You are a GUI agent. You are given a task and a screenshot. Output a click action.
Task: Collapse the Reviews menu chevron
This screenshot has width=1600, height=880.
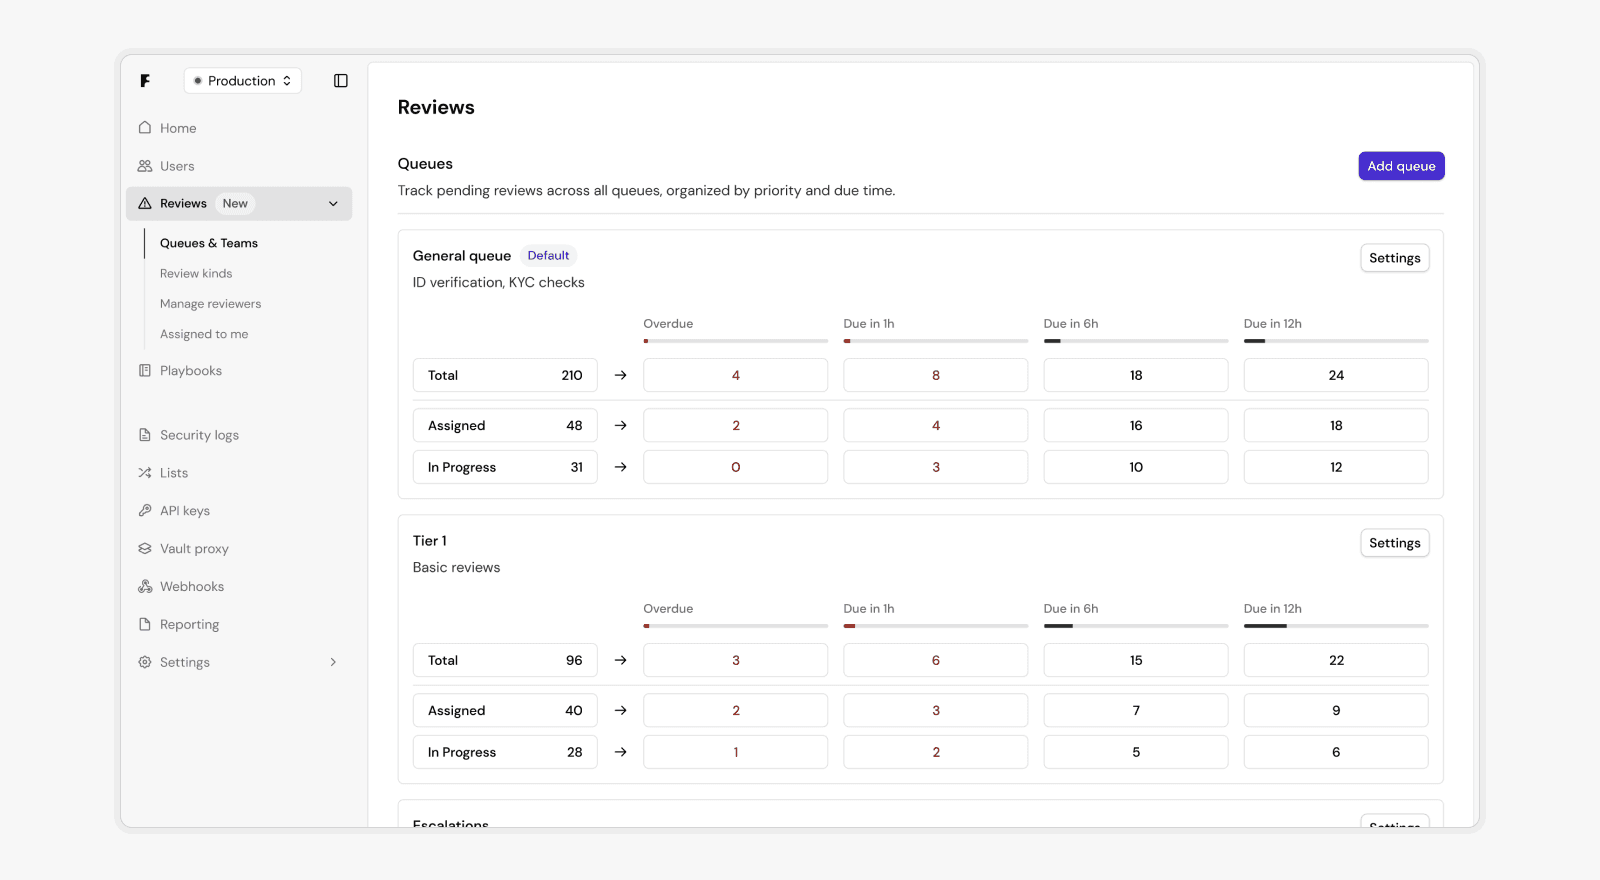333,204
